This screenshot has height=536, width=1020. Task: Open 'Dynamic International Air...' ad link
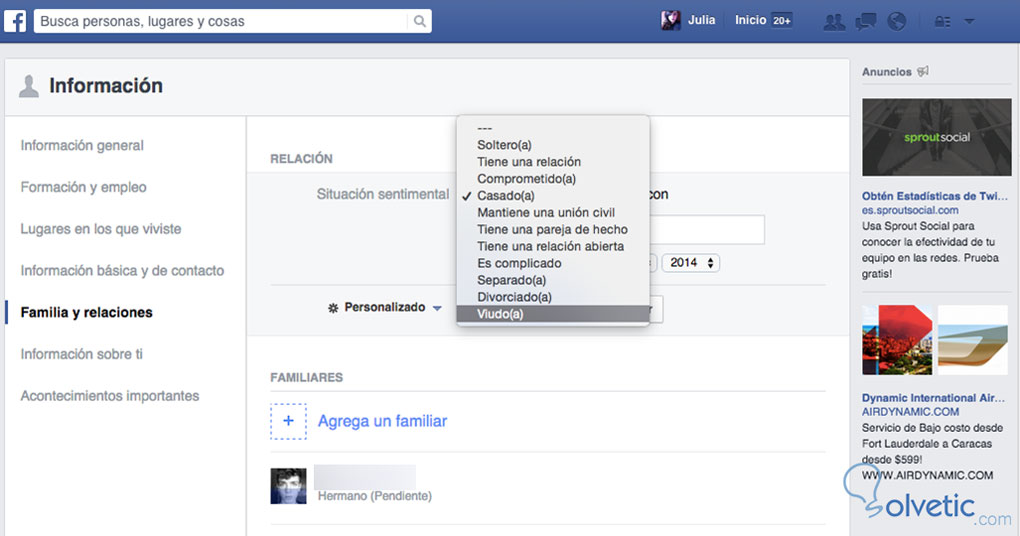coord(933,397)
